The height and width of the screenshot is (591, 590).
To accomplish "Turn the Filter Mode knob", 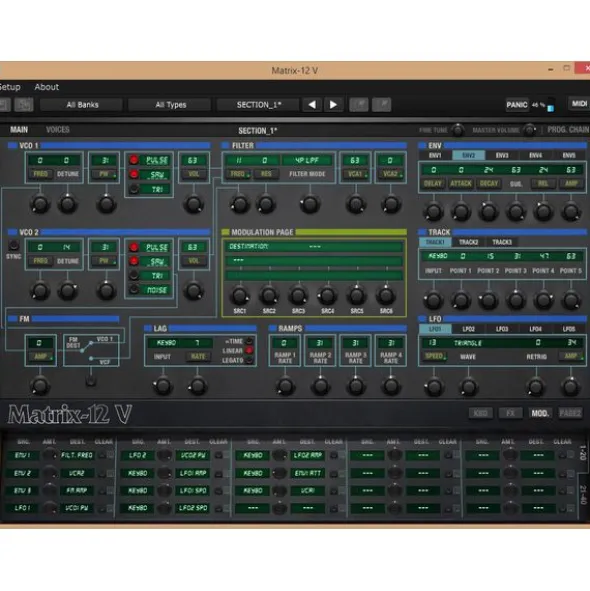I will click(310, 204).
